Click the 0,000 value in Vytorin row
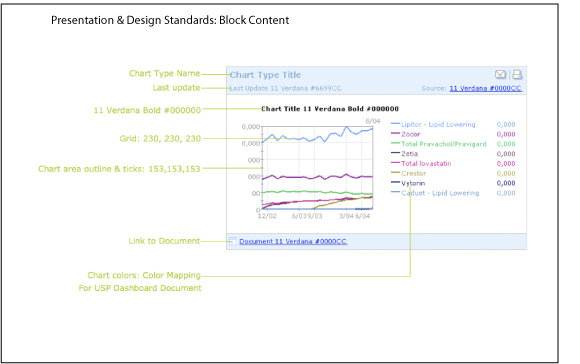The width and height of the screenshot is (580, 364). click(506, 183)
